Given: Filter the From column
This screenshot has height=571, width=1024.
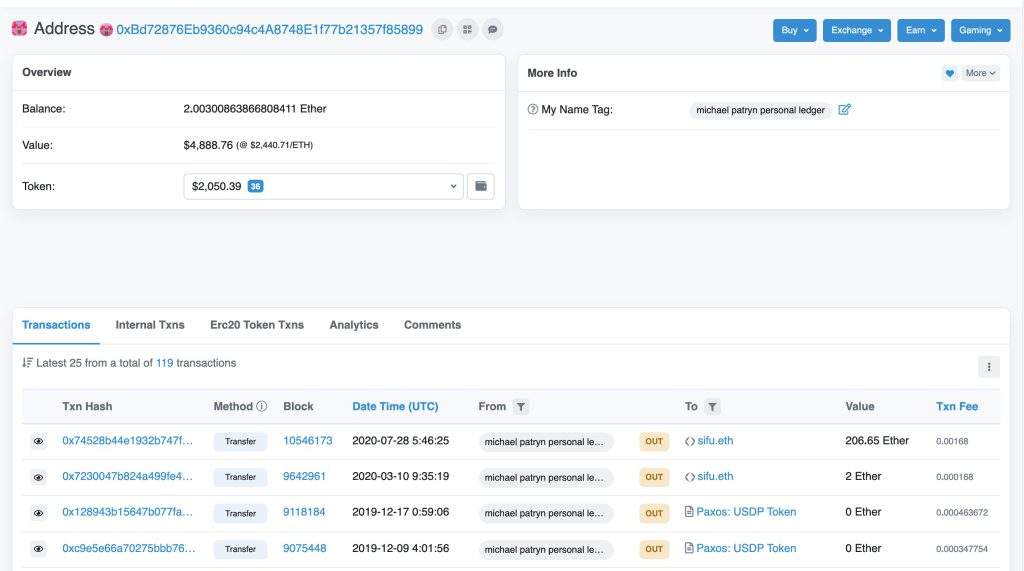Looking at the screenshot, I should point(520,406).
